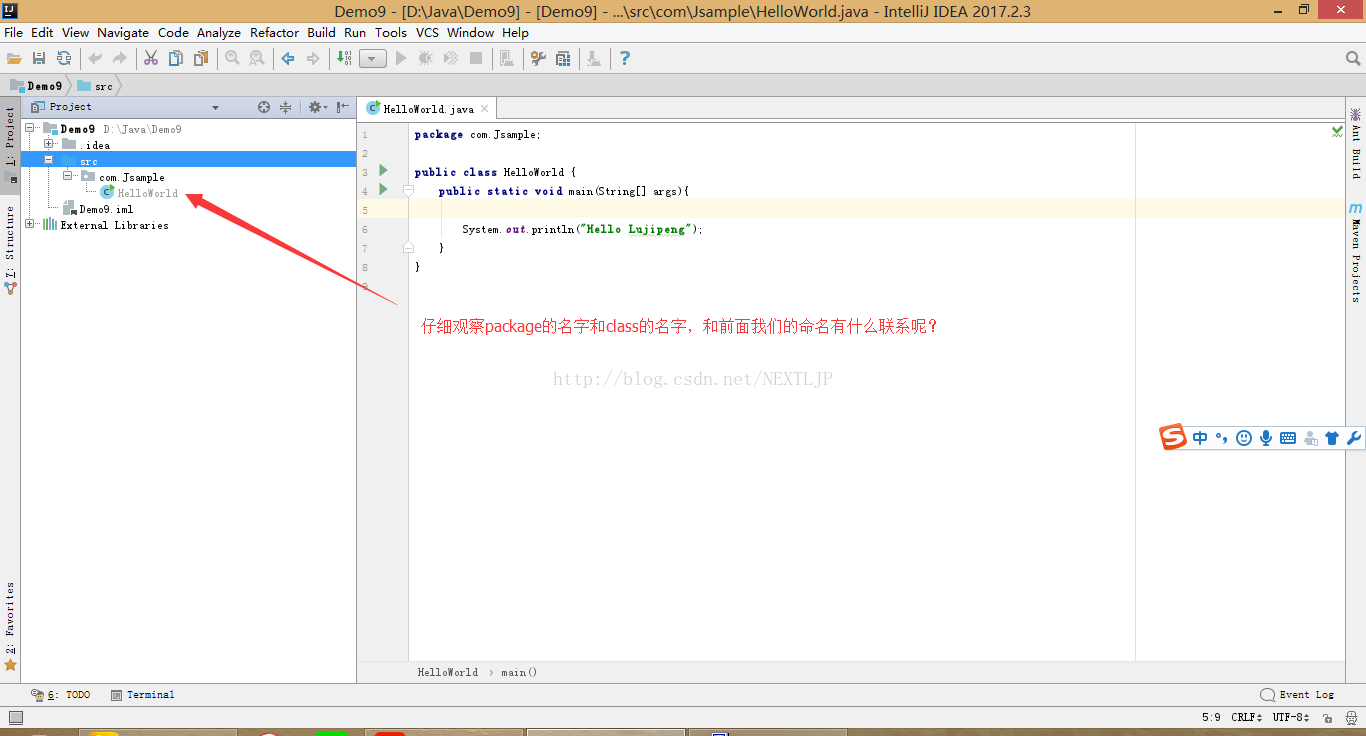Open Help via the question mark icon
Image resolution: width=1366 pixels, height=736 pixels.
tap(625, 58)
